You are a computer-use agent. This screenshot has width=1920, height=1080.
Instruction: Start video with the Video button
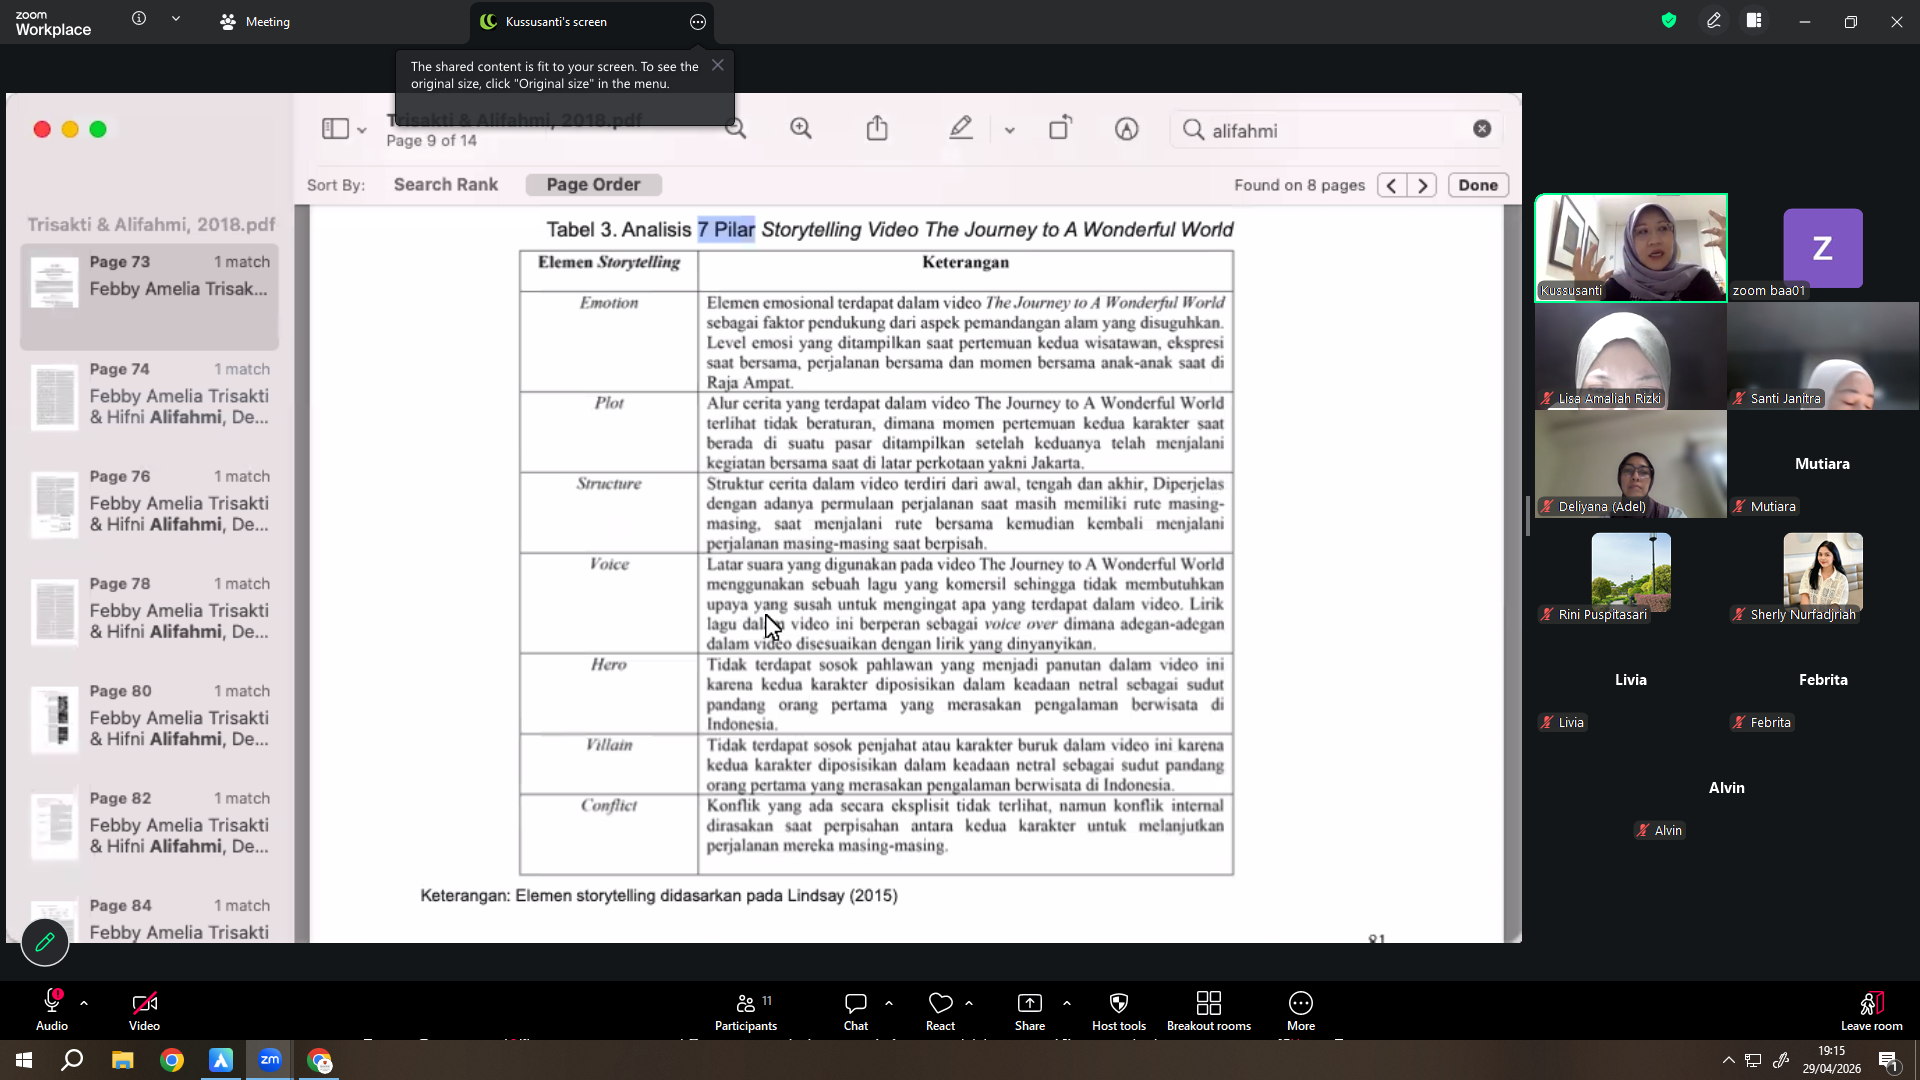[x=144, y=1010]
